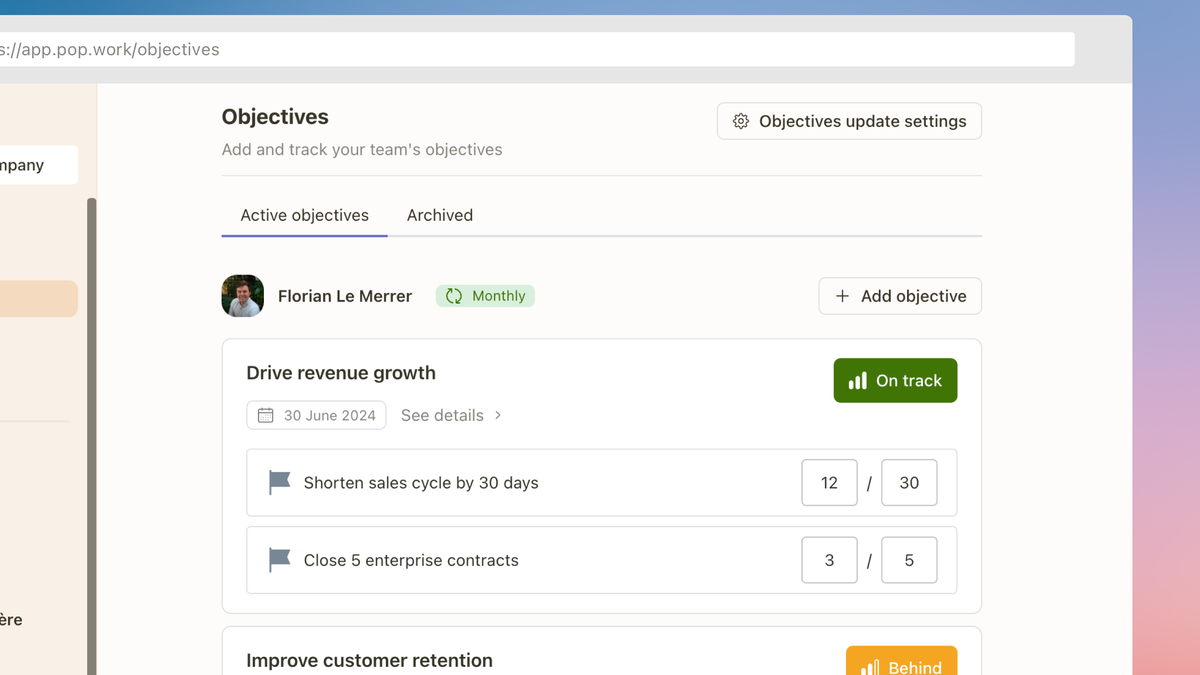The width and height of the screenshot is (1200, 675).
Task: Click the Add objective button
Action: pyautogui.click(x=899, y=296)
